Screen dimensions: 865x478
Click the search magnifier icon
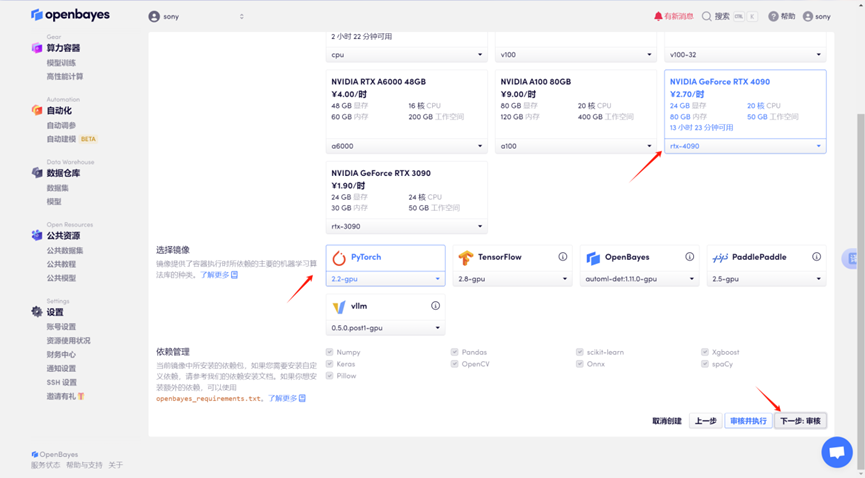pos(706,17)
